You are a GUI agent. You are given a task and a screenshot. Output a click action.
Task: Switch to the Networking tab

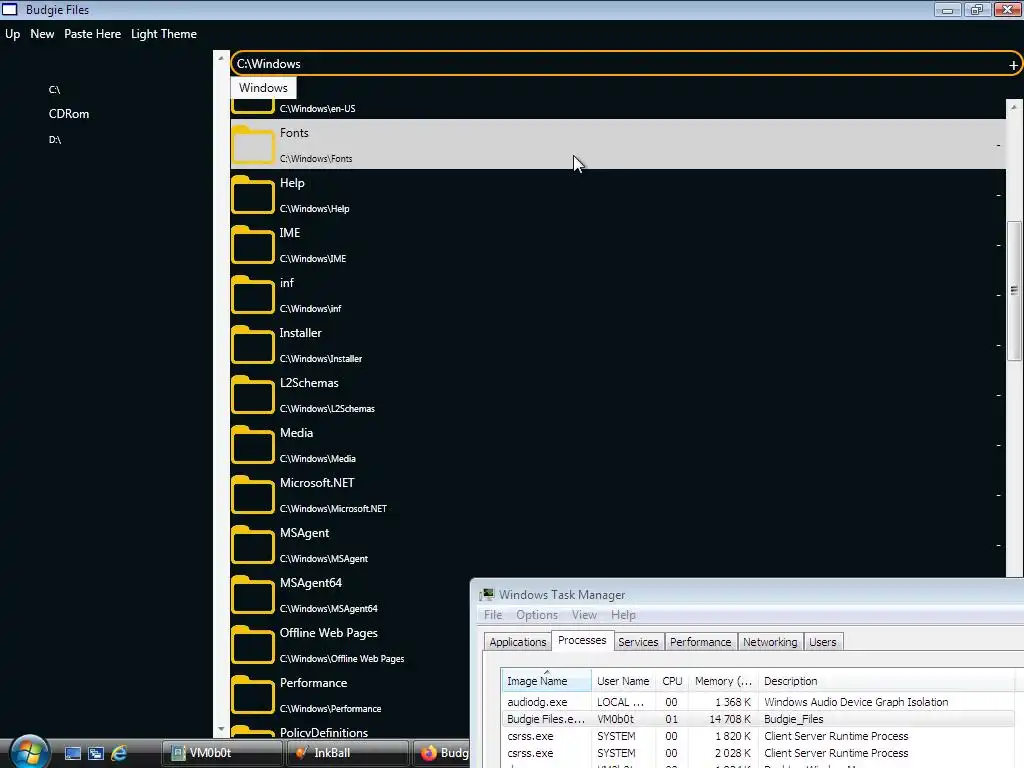tap(770, 642)
